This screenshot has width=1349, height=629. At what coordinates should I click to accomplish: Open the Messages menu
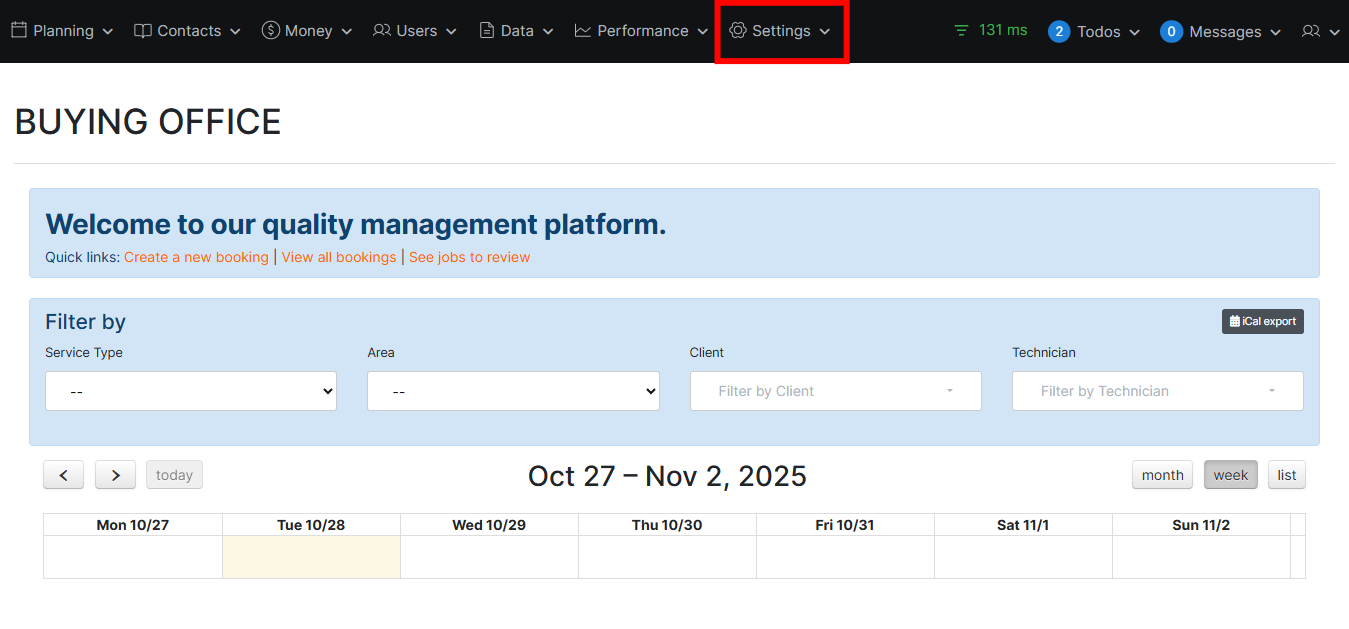click(x=1220, y=32)
